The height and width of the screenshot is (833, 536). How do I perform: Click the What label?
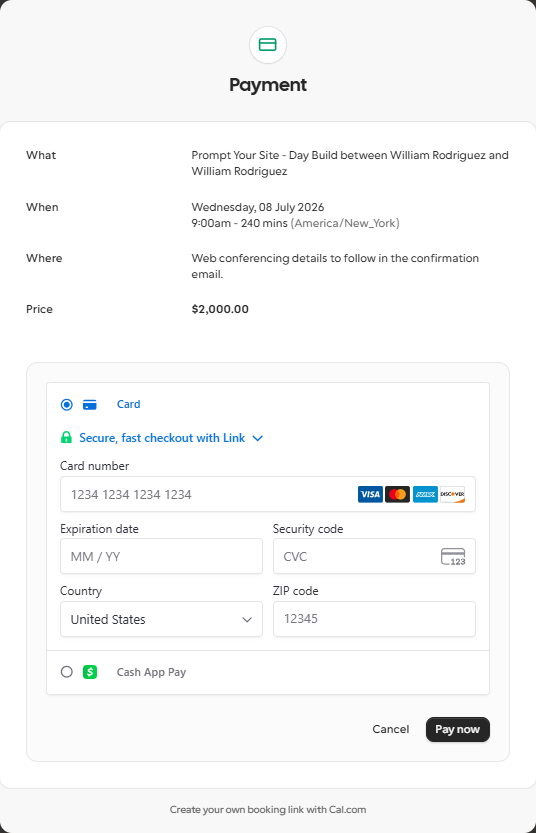coord(41,155)
